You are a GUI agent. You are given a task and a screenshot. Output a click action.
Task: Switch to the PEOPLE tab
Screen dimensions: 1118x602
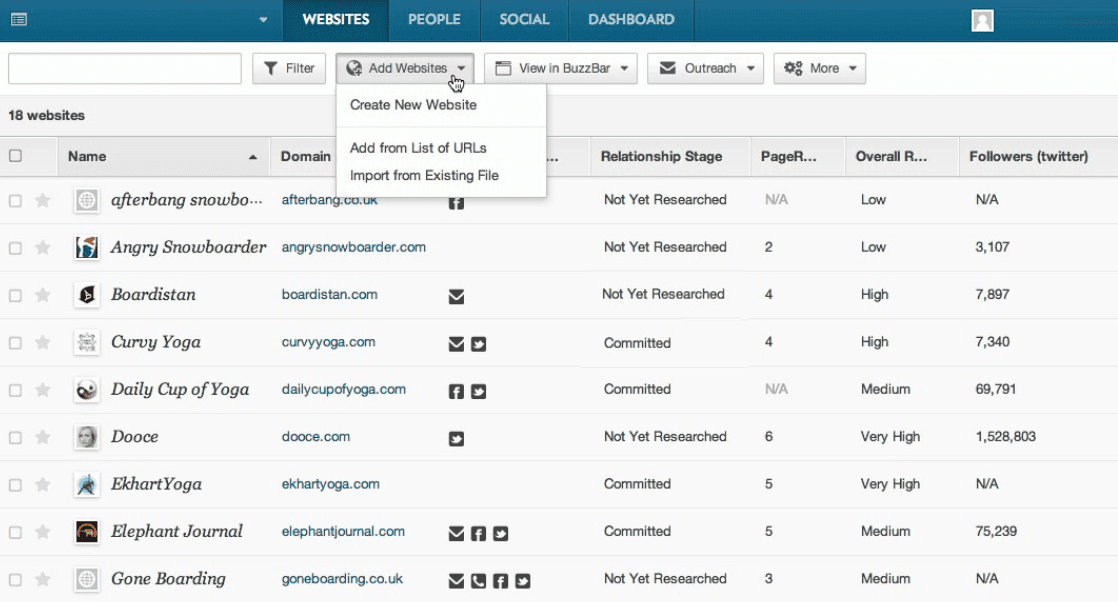click(434, 19)
